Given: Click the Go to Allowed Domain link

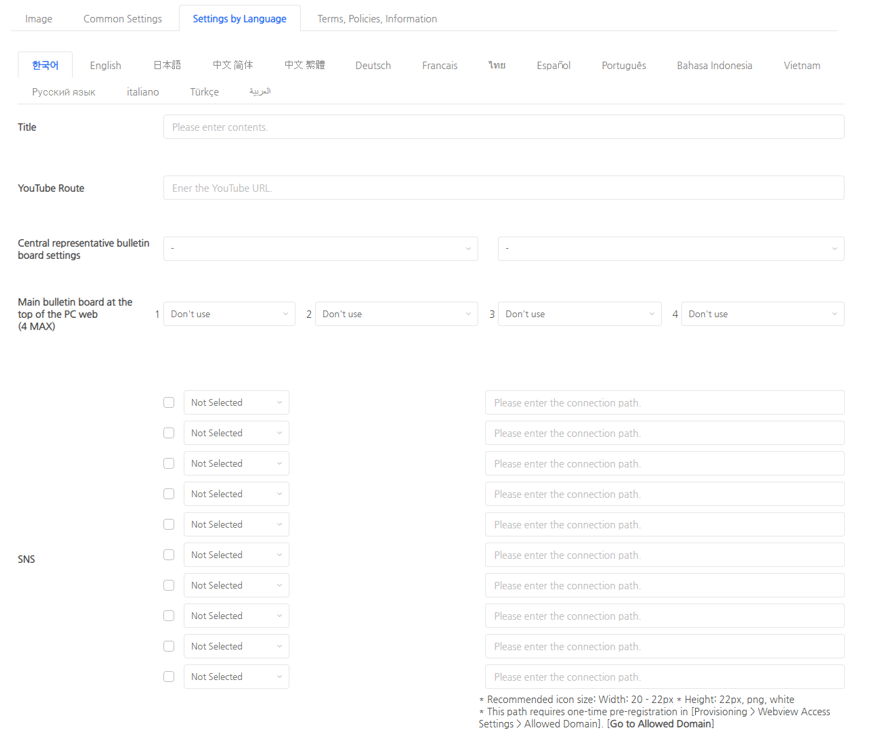Looking at the screenshot, I should point(660,724).
